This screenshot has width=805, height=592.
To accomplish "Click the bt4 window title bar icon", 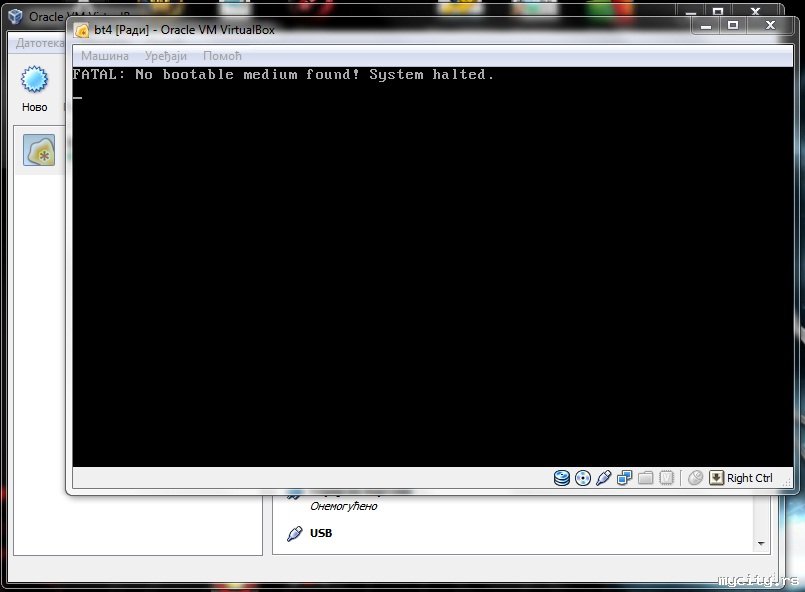I will tap(82, 30).
